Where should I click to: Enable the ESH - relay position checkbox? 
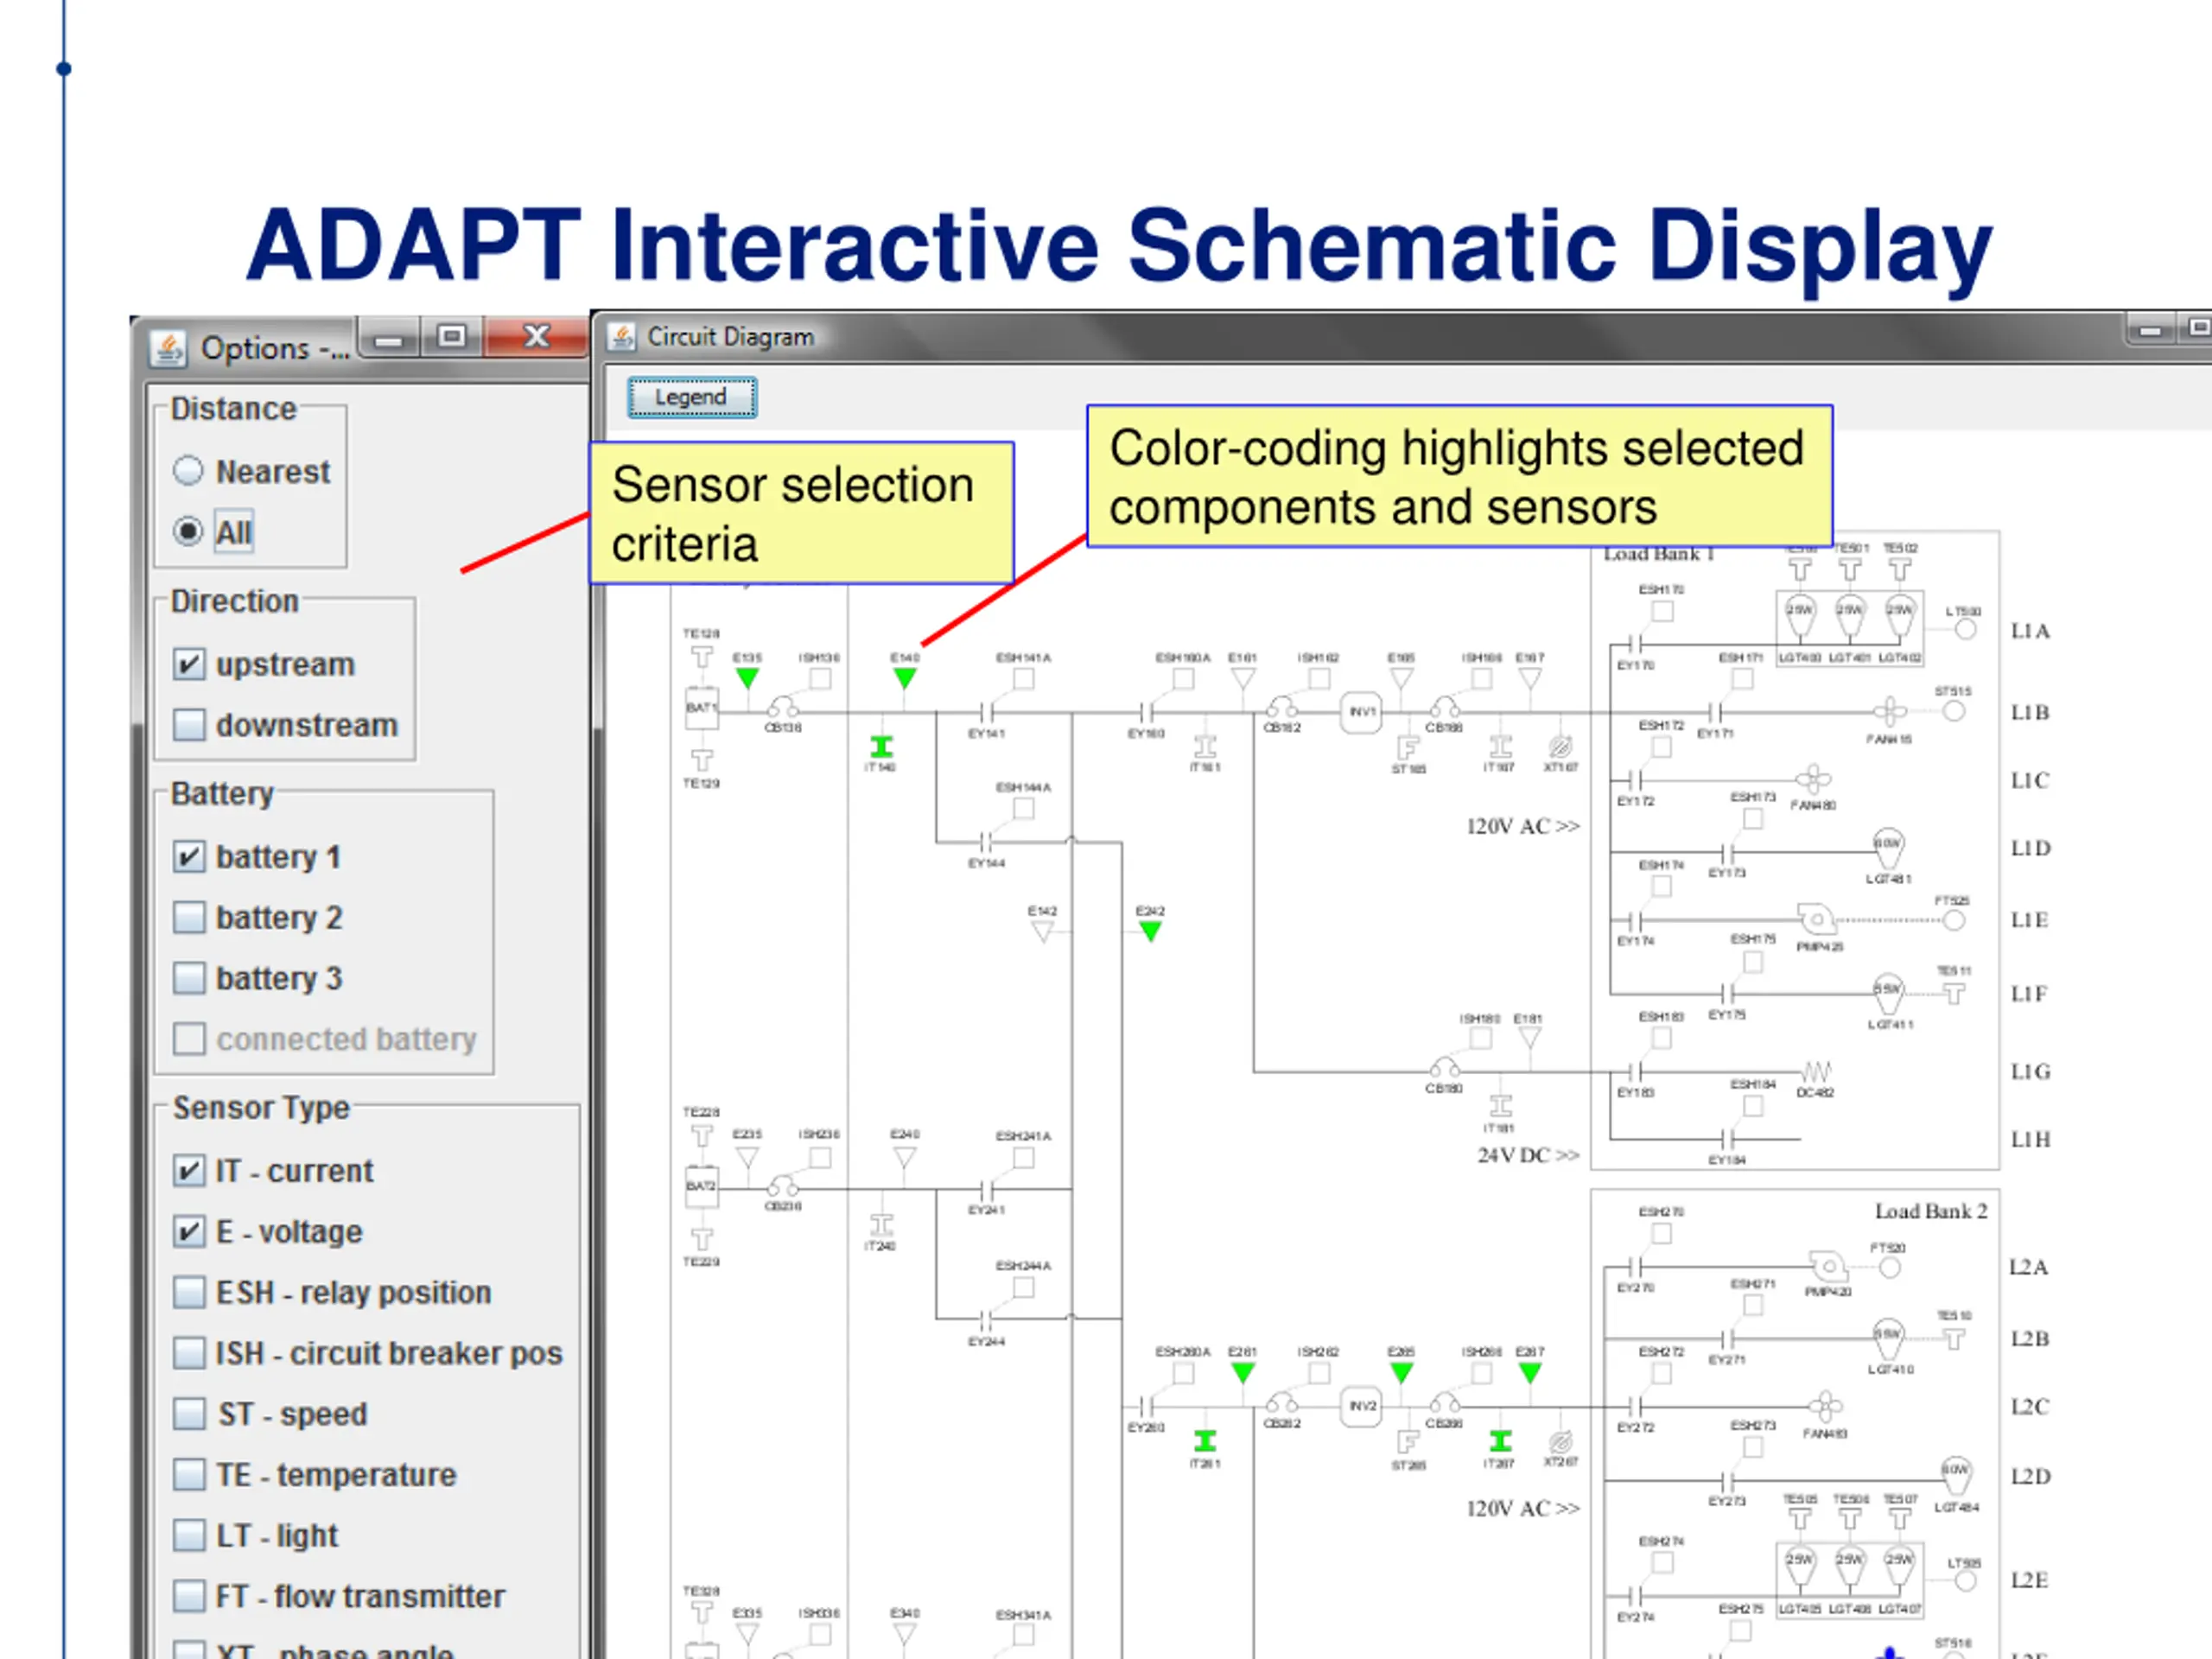(x=188, y=1292)
